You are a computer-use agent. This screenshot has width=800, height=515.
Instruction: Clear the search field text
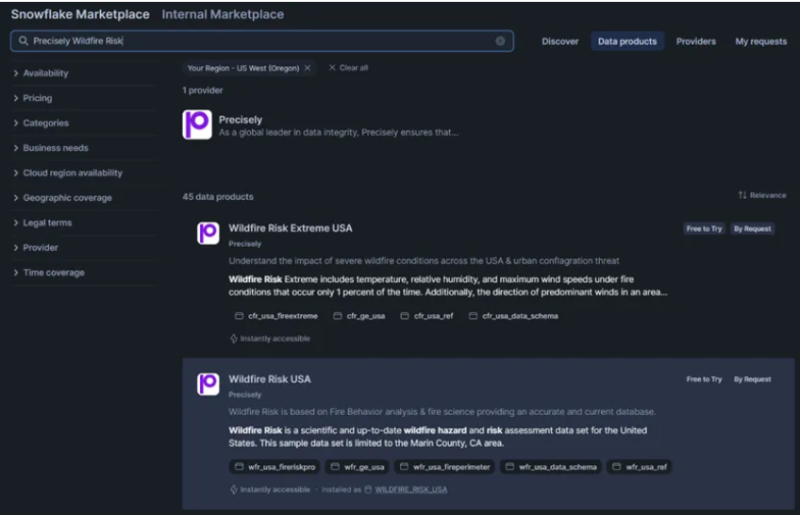(500, 41)
